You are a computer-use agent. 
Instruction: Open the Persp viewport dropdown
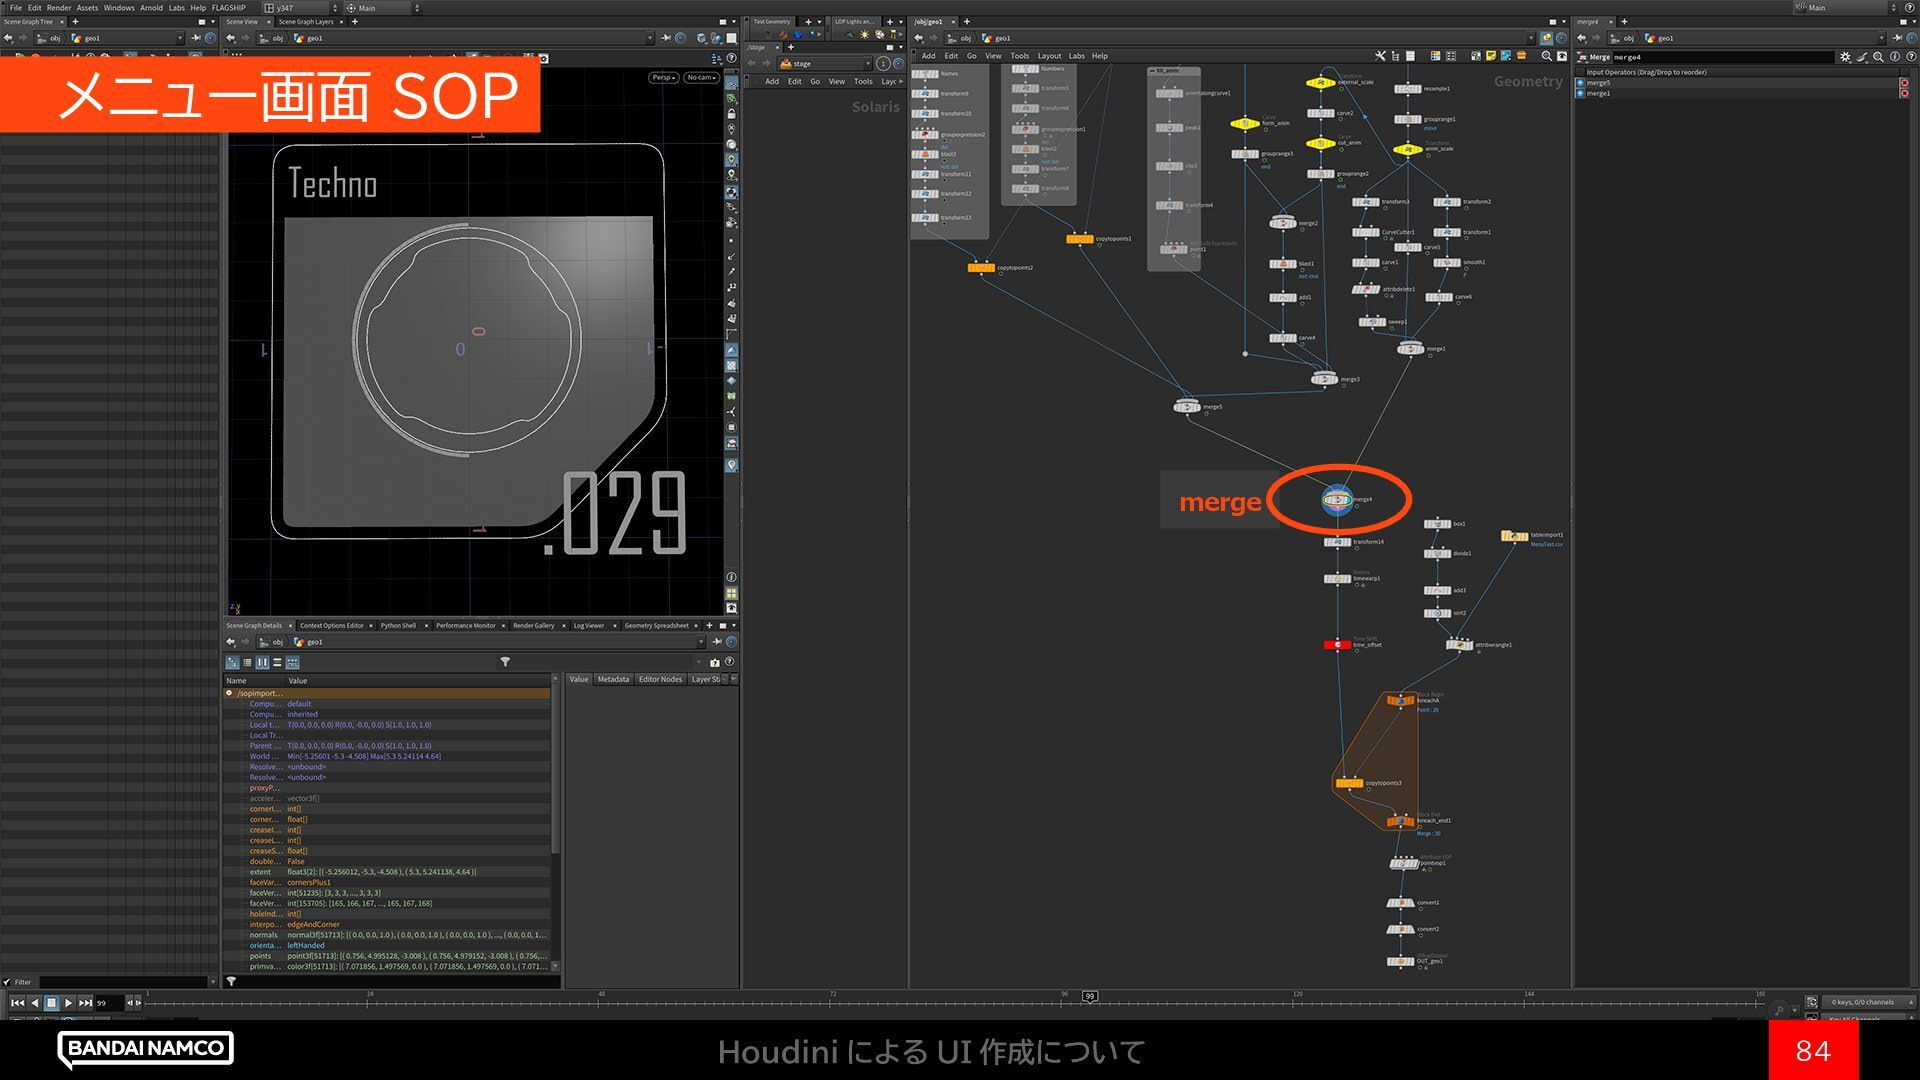(x=663, y=77)
